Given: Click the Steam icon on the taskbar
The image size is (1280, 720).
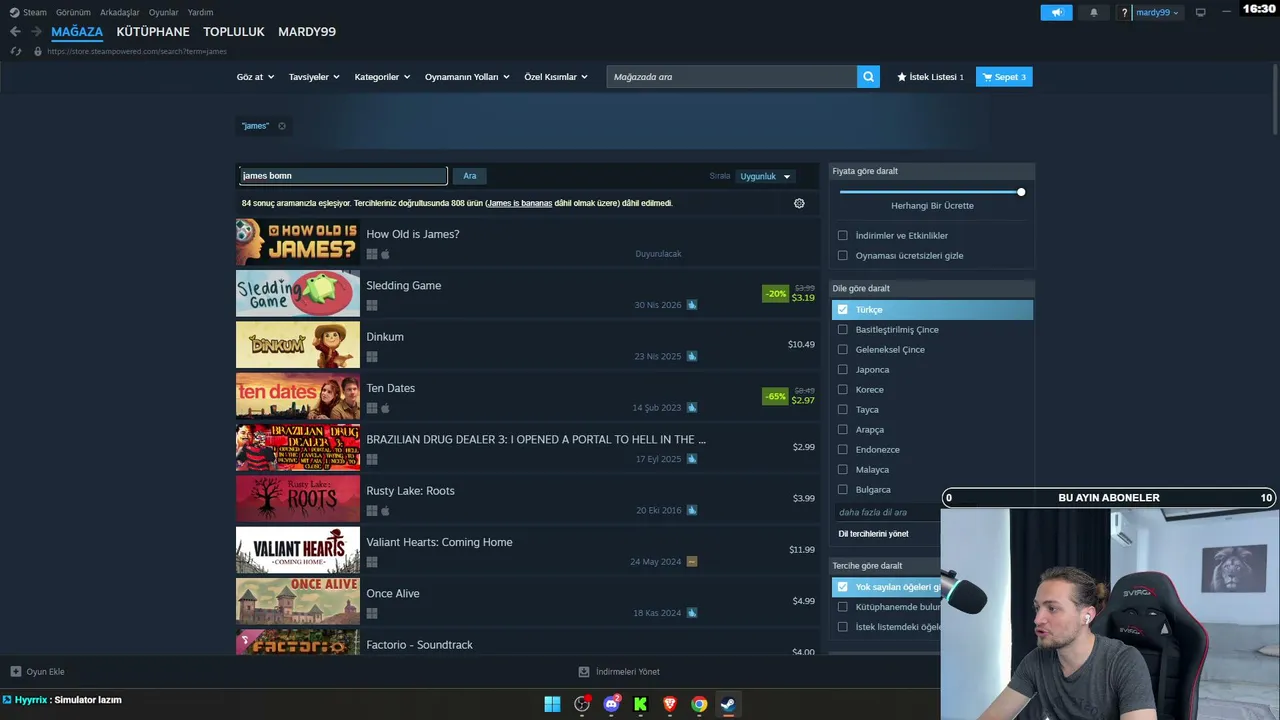Looking at the screenshot, I should point(728,704).
